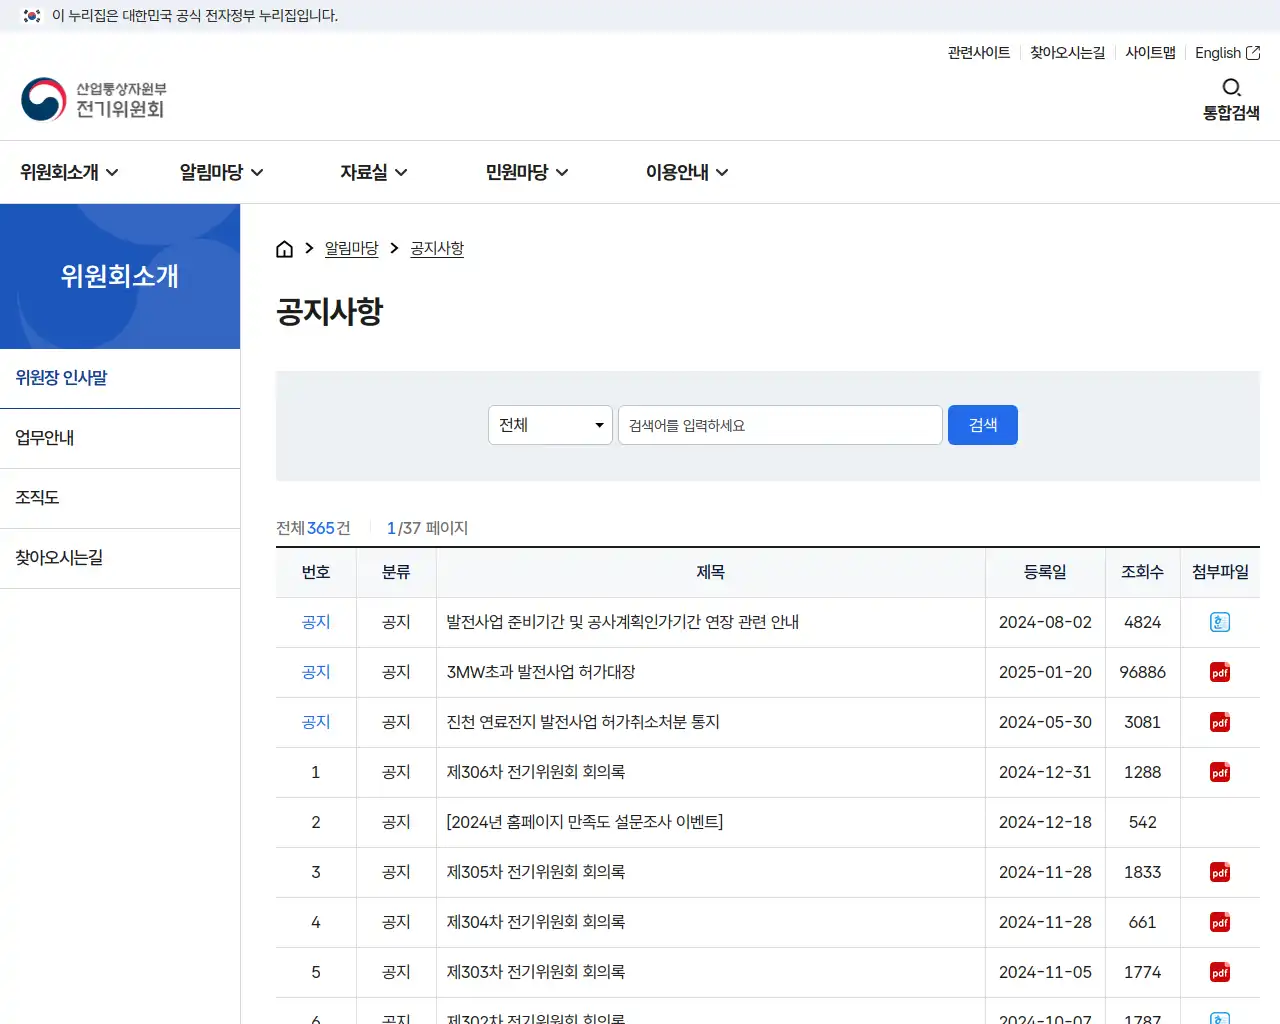The width and height of the screenshot is (1280, 1024).
Task: Download the PDF for 제305차 회의록
Action: 1220,872
